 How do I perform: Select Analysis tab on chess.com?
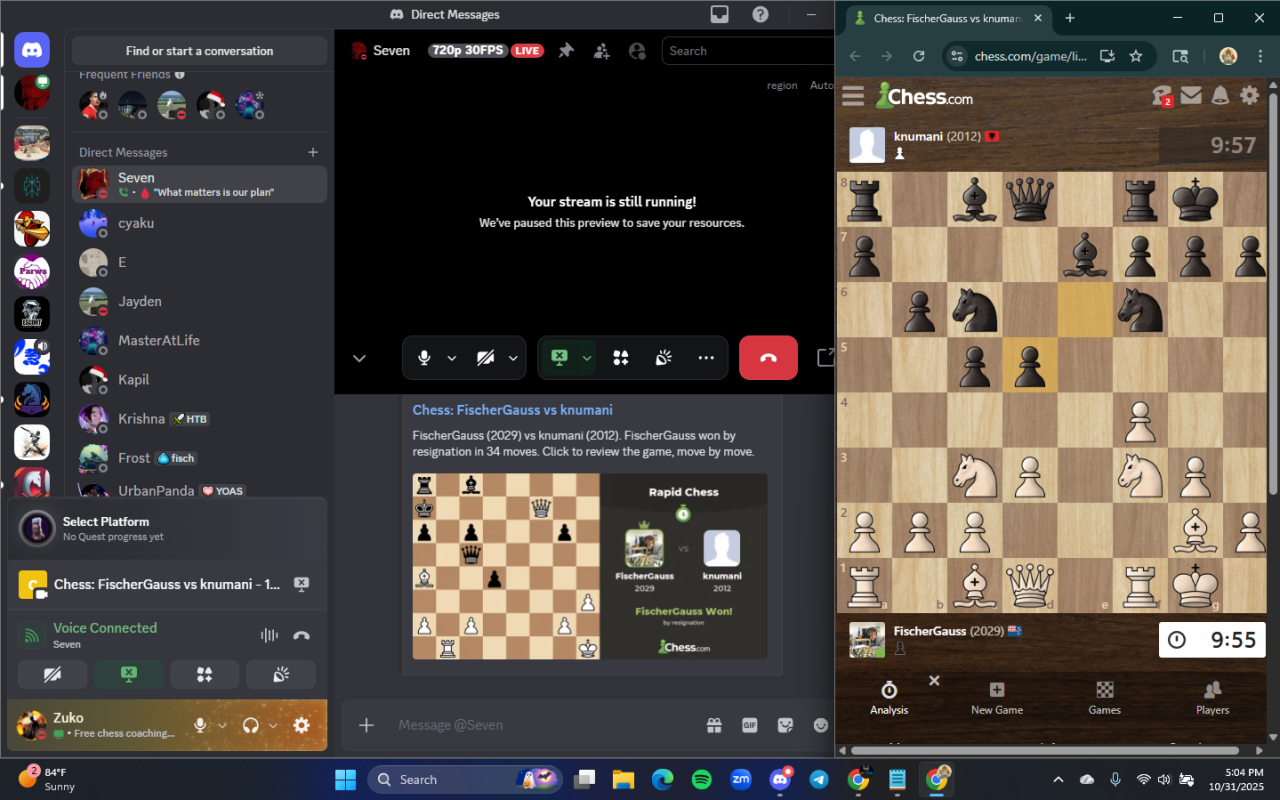click(889, 698)
